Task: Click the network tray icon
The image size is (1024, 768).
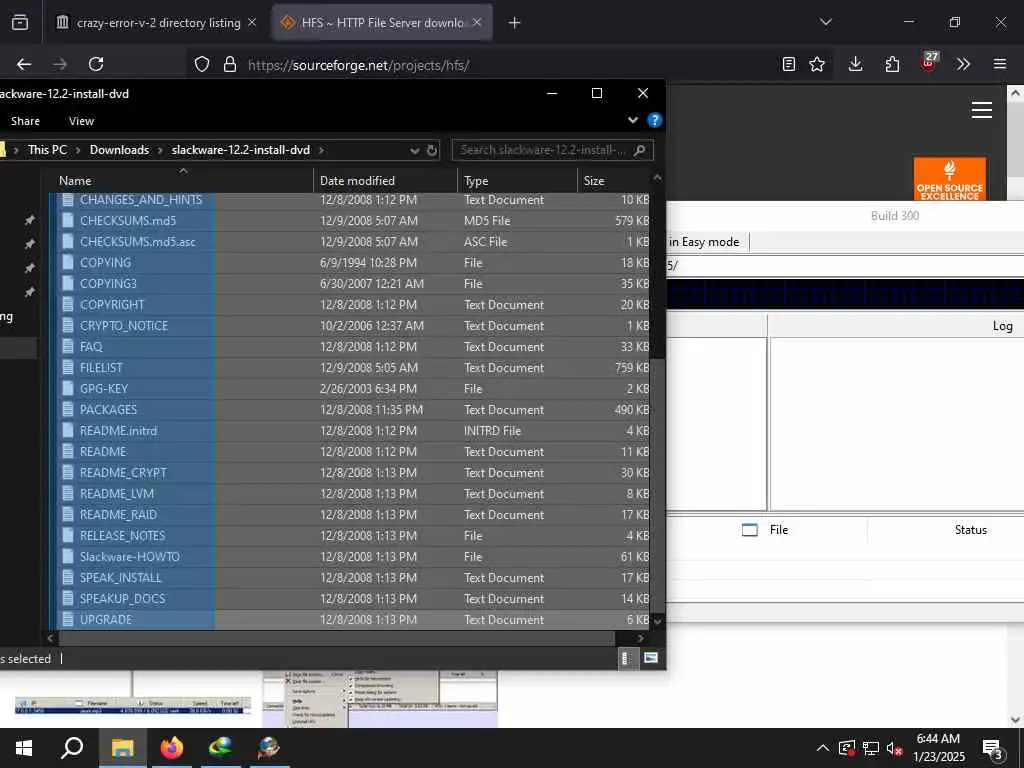Action: click(871, 748)
